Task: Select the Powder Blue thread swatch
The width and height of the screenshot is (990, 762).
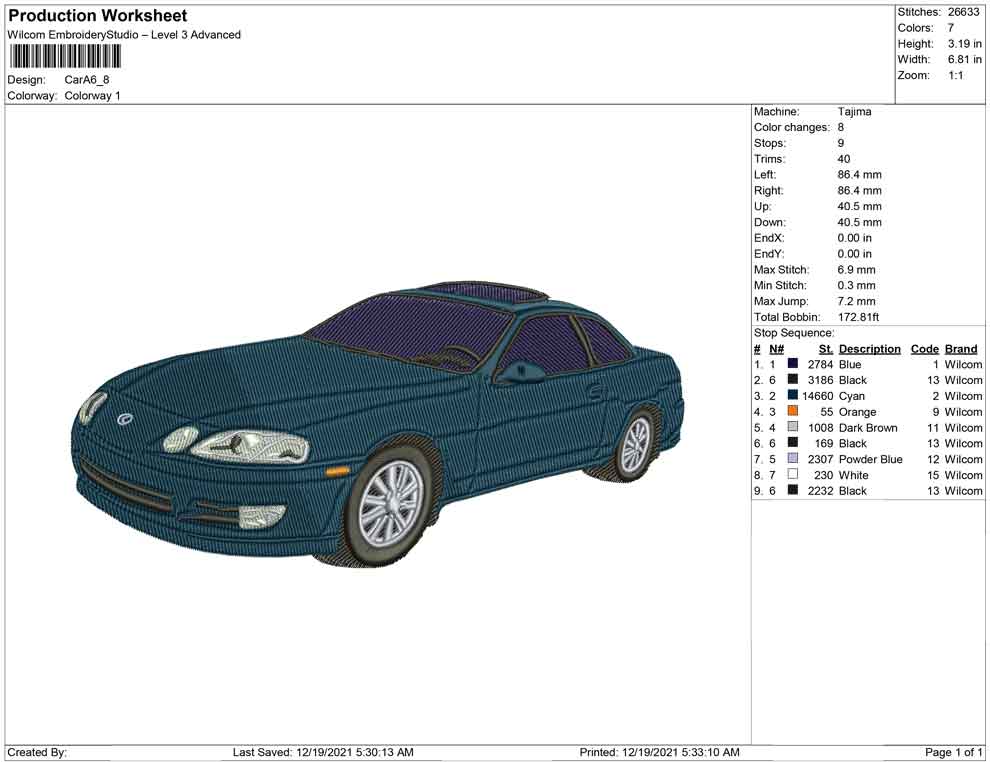Action: pos(793,459)
